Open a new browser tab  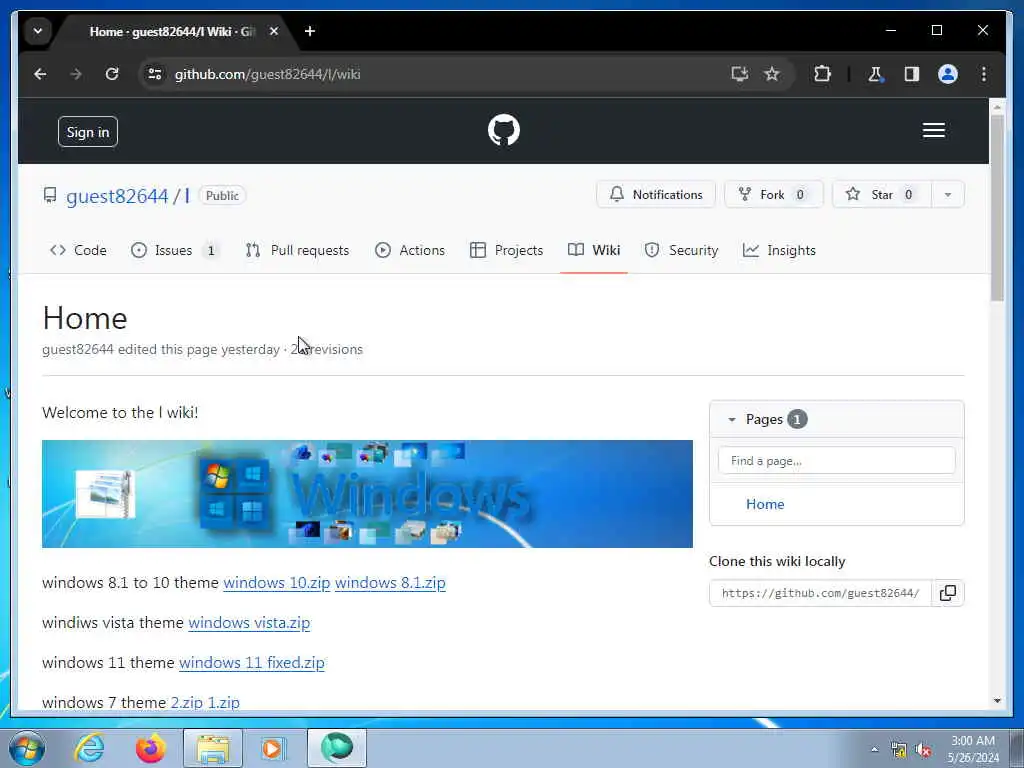click(x=310, y=31)
